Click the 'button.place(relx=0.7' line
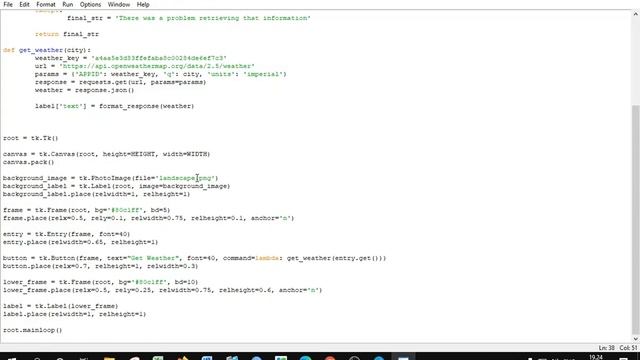640x360 pixels. point(100,266)
